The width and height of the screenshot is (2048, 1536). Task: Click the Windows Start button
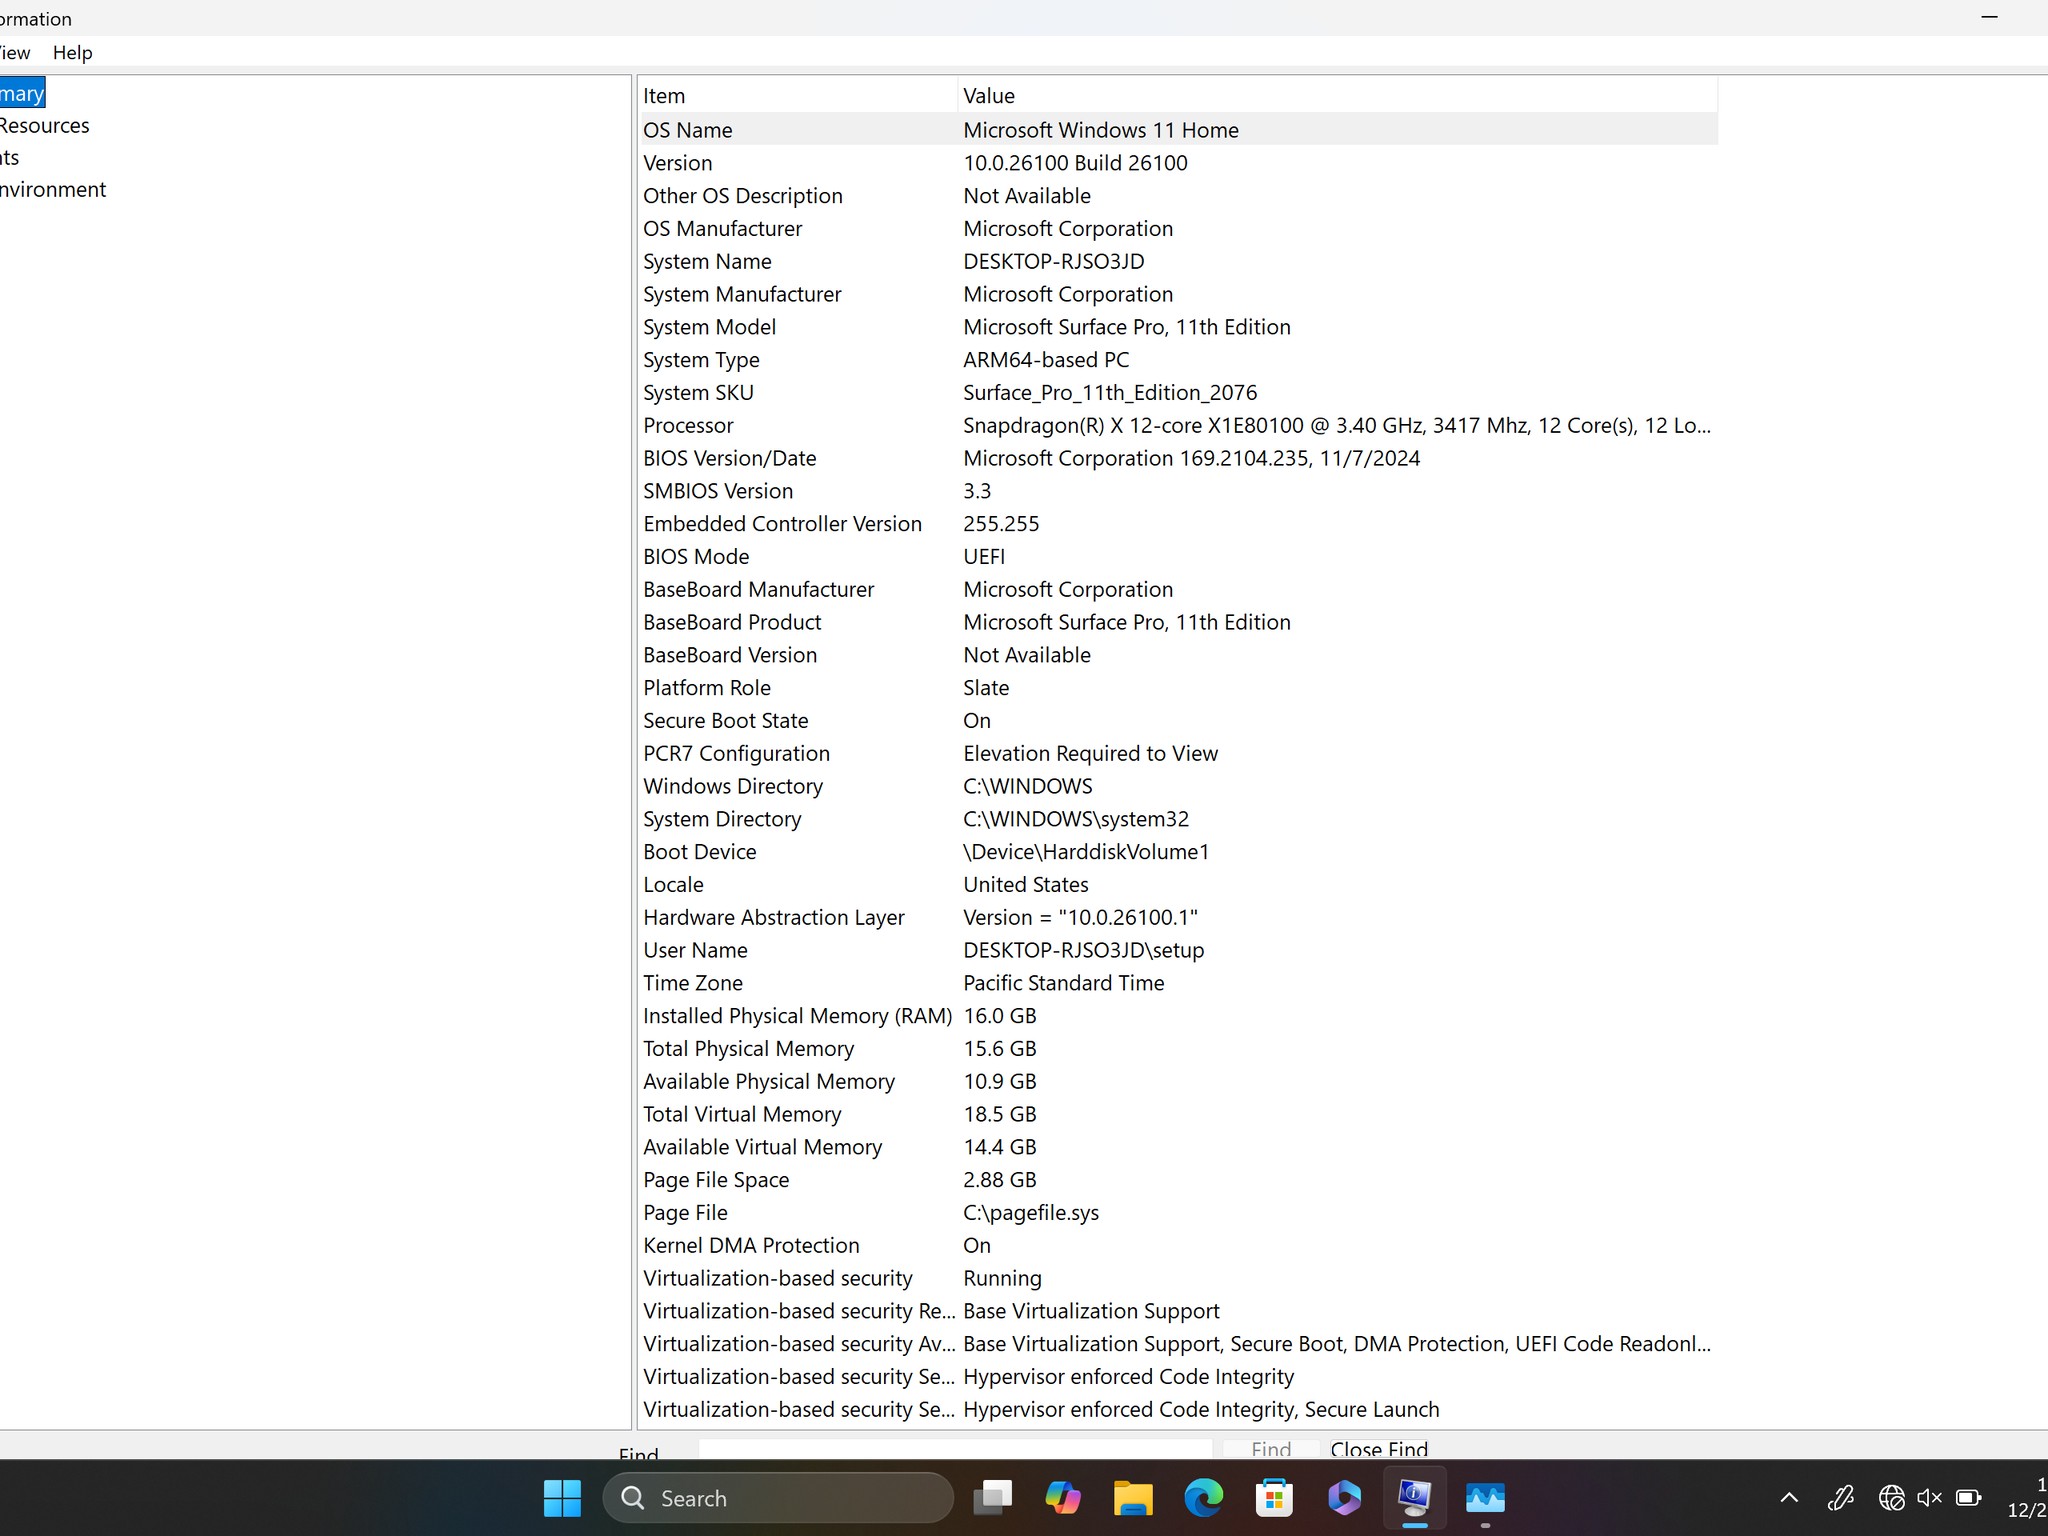(x=563, y=1498)
